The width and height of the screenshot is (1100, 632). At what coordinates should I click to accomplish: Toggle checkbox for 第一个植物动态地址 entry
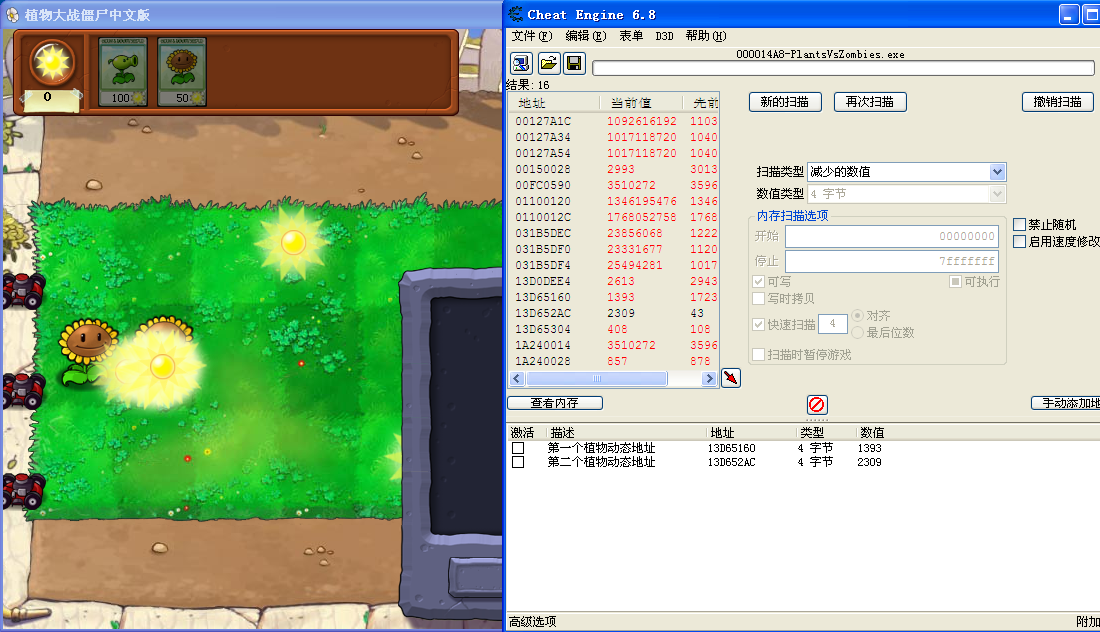click(x=518, y=448)
